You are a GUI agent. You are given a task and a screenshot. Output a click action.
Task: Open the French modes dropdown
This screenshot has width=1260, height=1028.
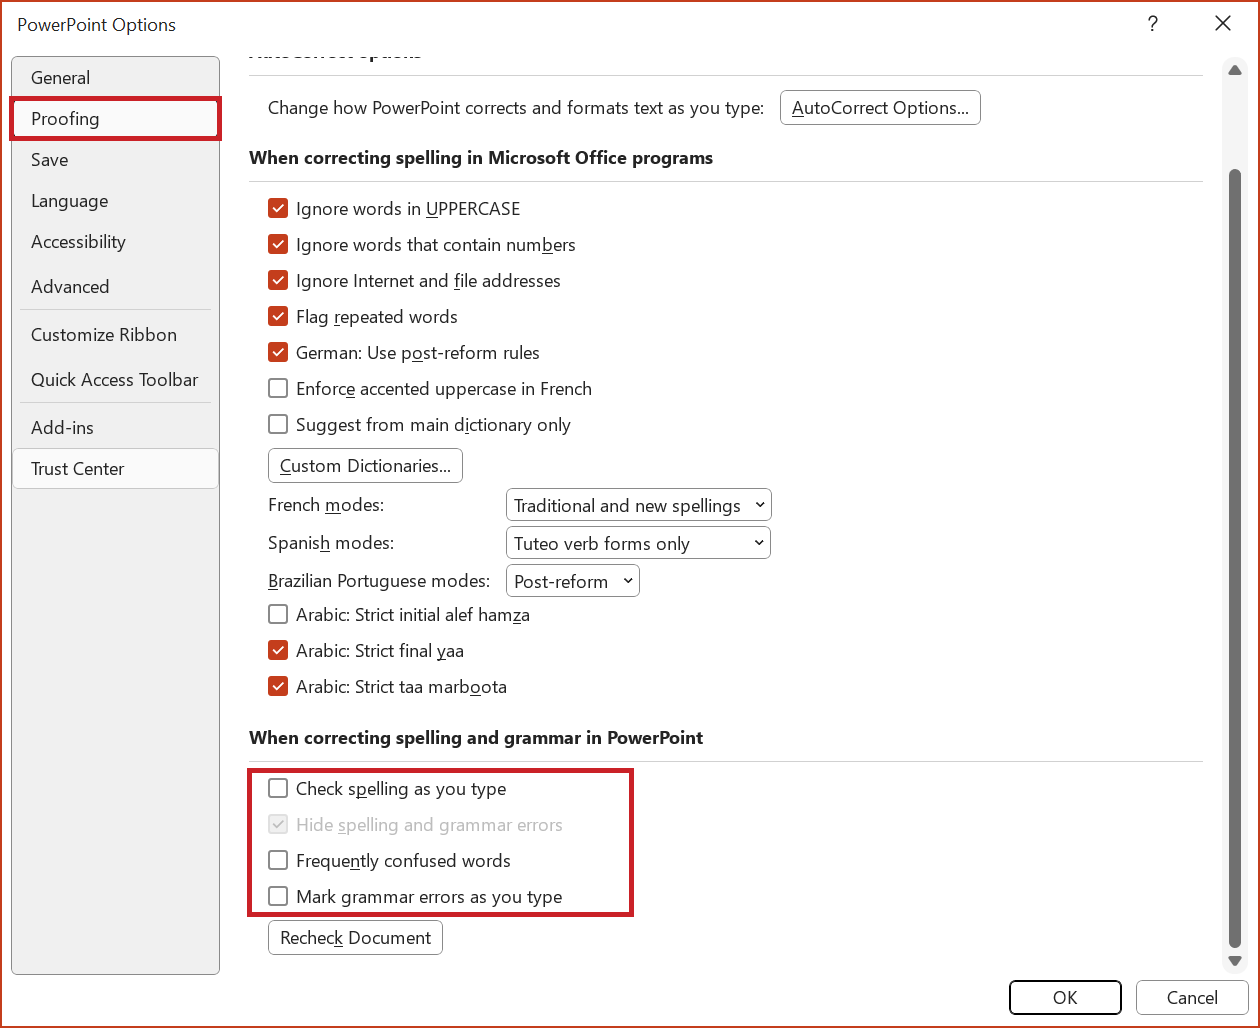[x=639, y=505]
